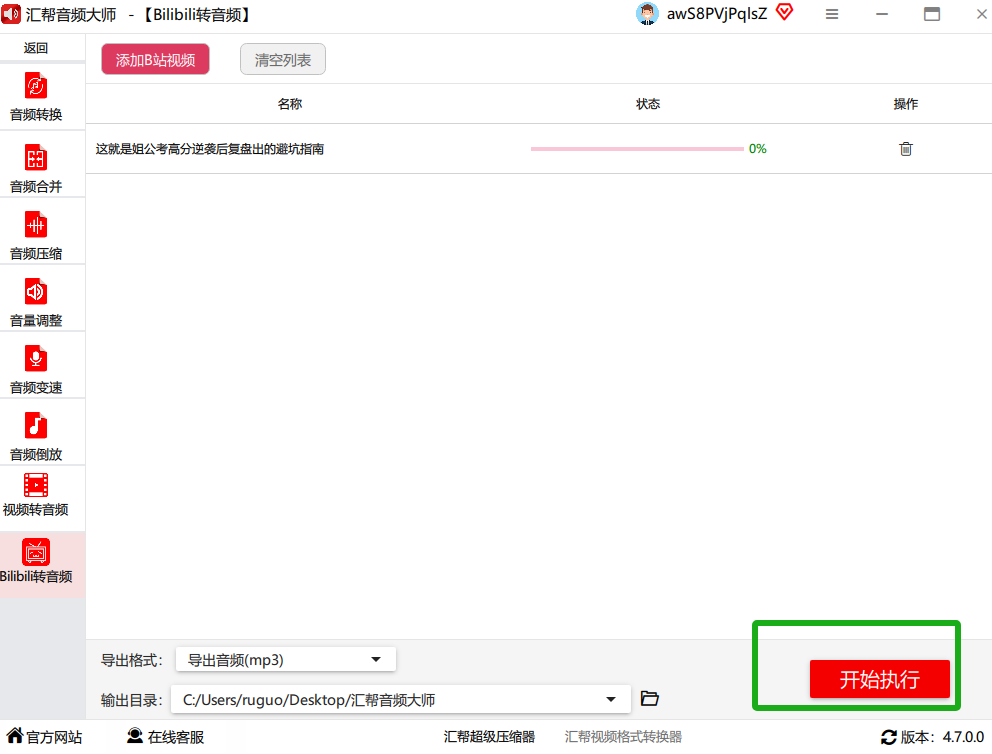Open the 音频压缩 audio compression tool
This screenshot has height=754, width=992.
[x=36, y=236]
